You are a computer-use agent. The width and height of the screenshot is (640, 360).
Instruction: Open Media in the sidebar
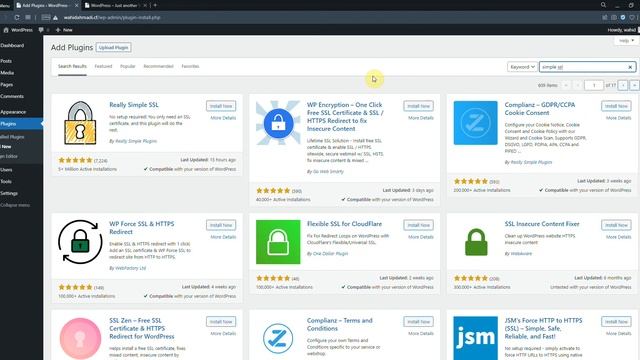pos(7,73)
